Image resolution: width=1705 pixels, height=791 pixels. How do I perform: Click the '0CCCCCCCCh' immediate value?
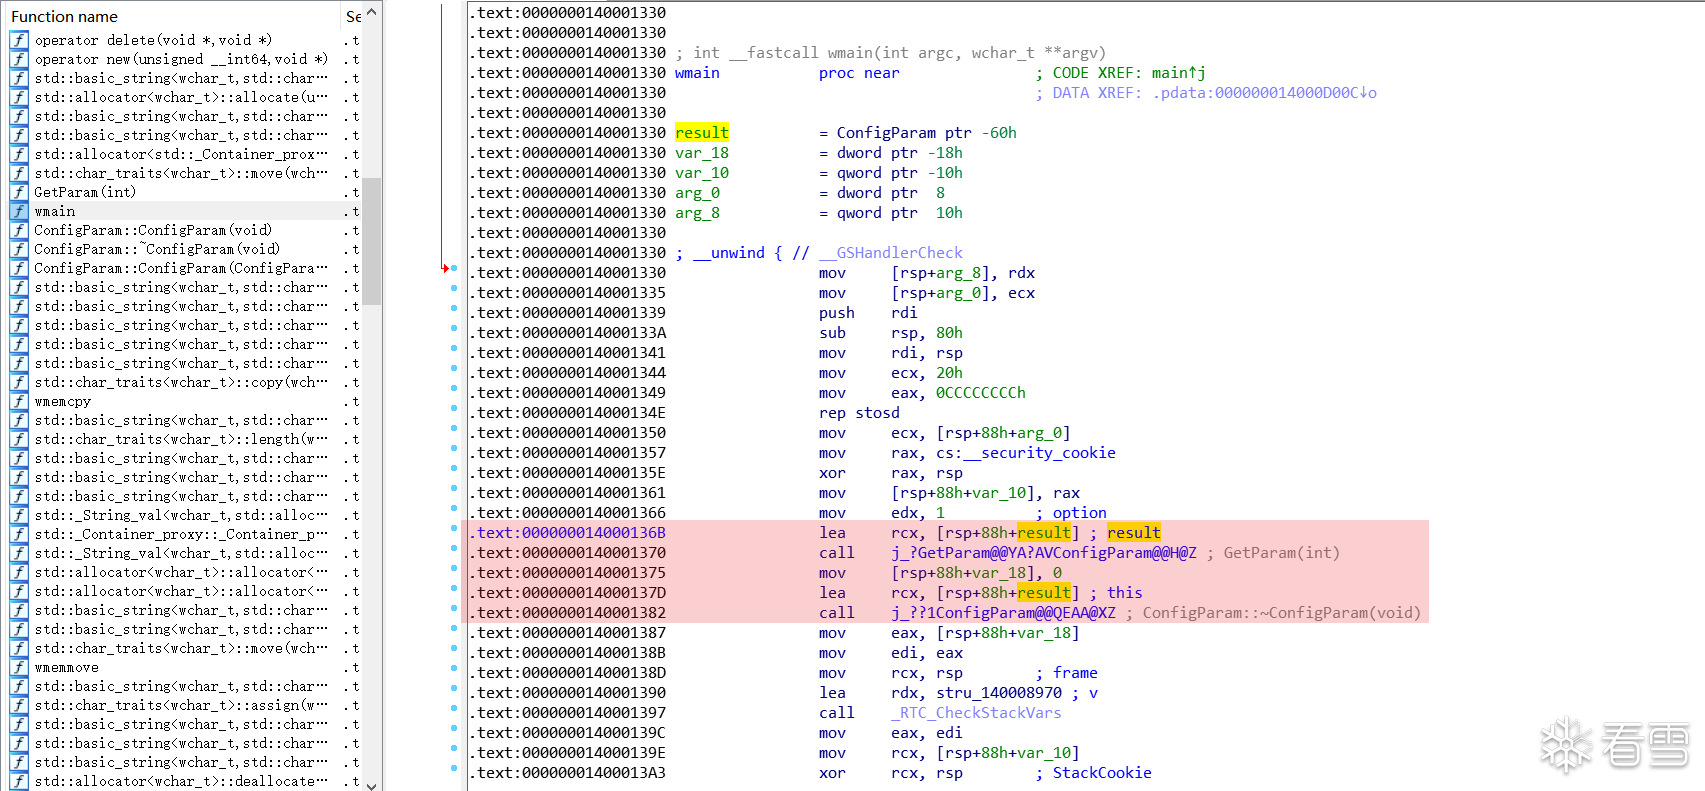coord(981,393)
